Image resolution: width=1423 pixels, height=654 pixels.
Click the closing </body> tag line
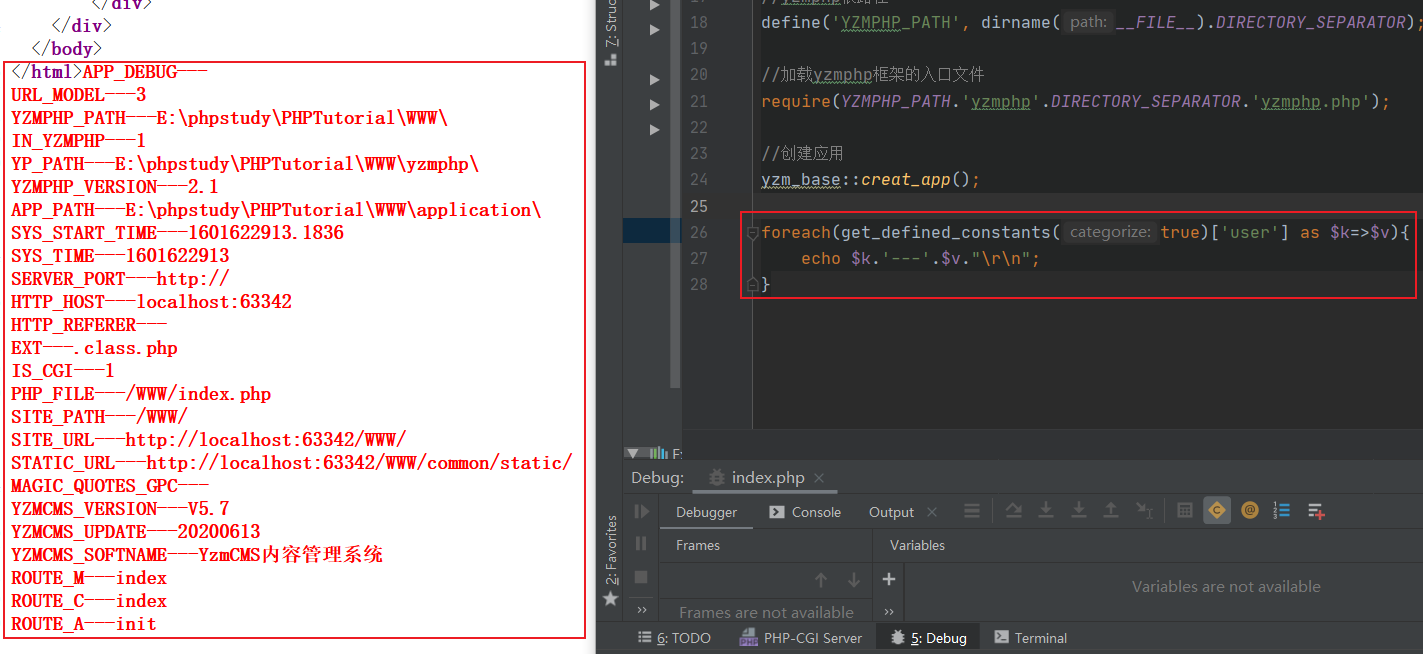pyautogui.click(x=67, y=49)
